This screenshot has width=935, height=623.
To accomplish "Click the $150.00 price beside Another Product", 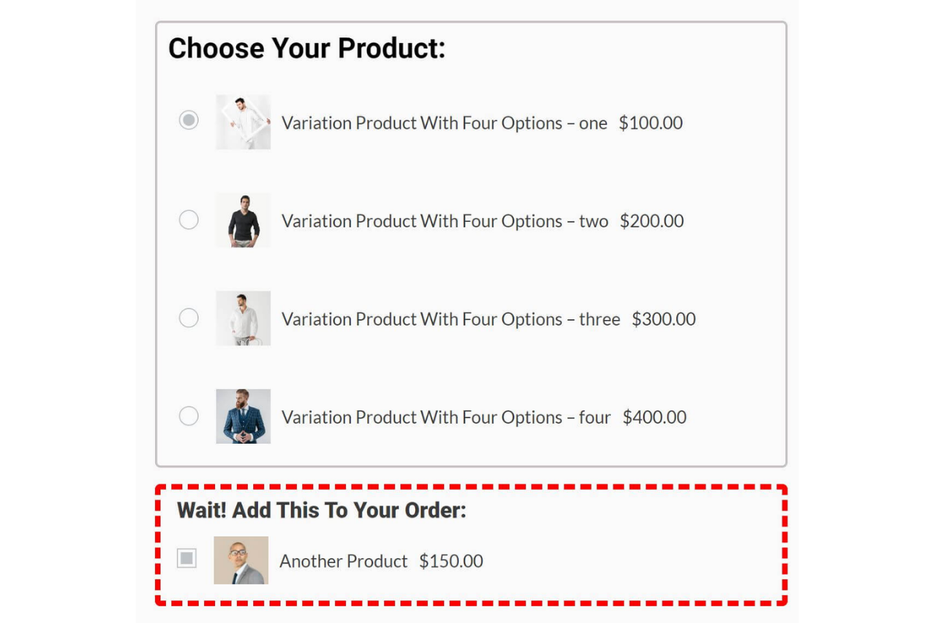I will [x=451, y=561].
